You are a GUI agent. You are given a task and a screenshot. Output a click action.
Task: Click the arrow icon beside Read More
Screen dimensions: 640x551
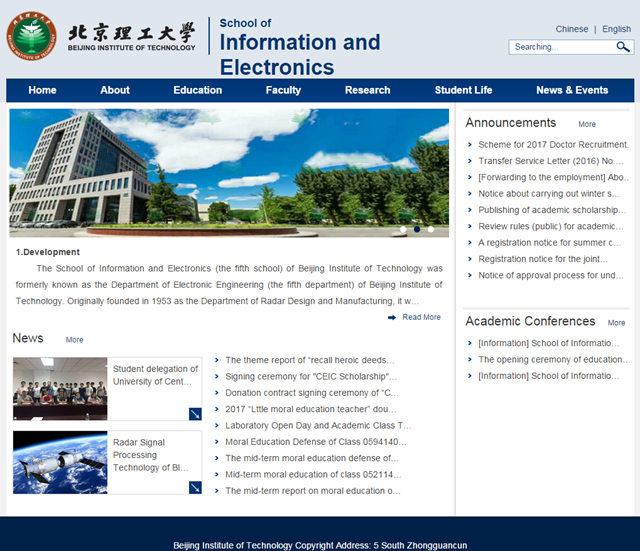pyautogui.click(x=392, y=318)
